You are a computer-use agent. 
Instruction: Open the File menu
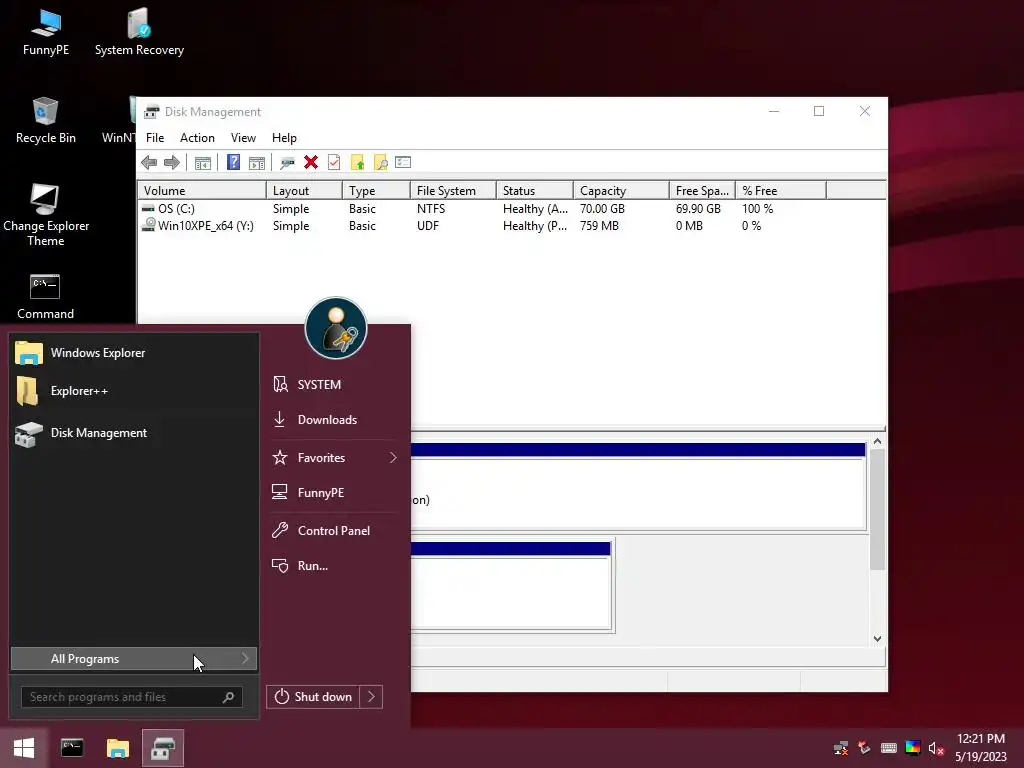tap(155, 138)
